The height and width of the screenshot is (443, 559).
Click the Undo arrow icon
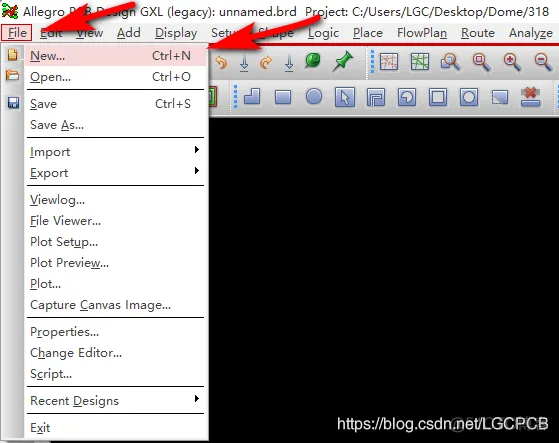[x=221, y=63]
